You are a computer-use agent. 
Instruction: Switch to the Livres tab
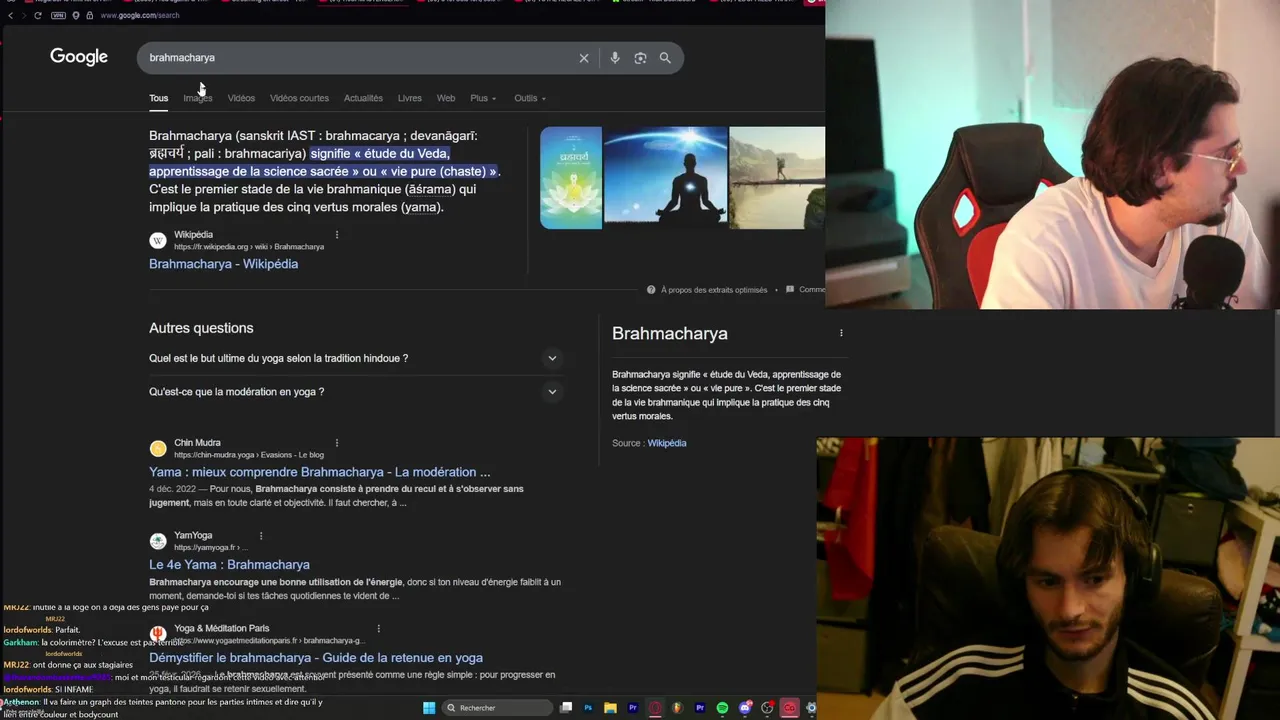pos(410,98)
